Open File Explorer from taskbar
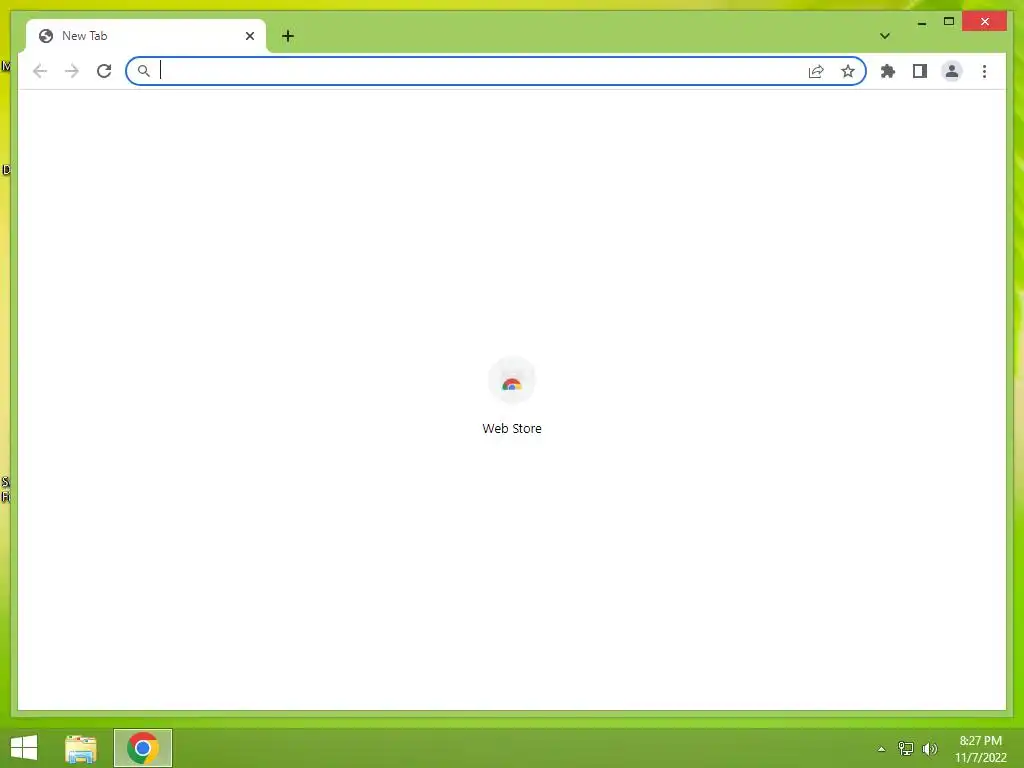The height and width of the screenshot is (768, 1024). pyautogui.click(x=81, y=748)
